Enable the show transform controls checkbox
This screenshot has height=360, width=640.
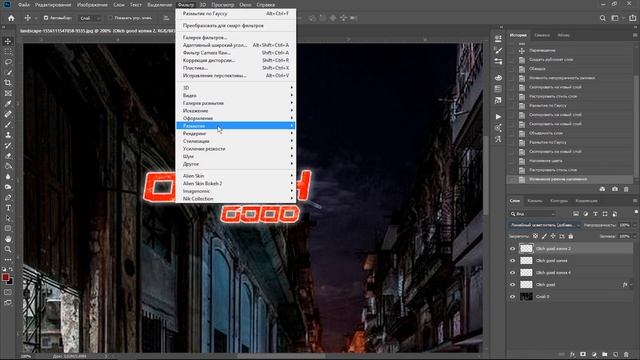[x=110, y=18]
